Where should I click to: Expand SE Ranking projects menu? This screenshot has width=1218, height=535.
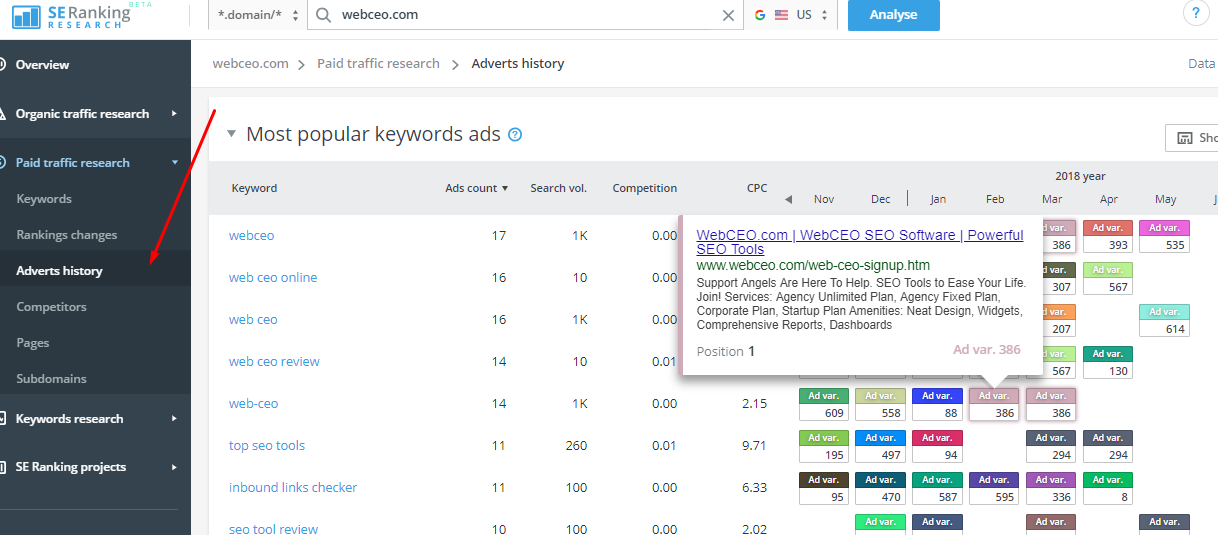[x=174, y=467]
